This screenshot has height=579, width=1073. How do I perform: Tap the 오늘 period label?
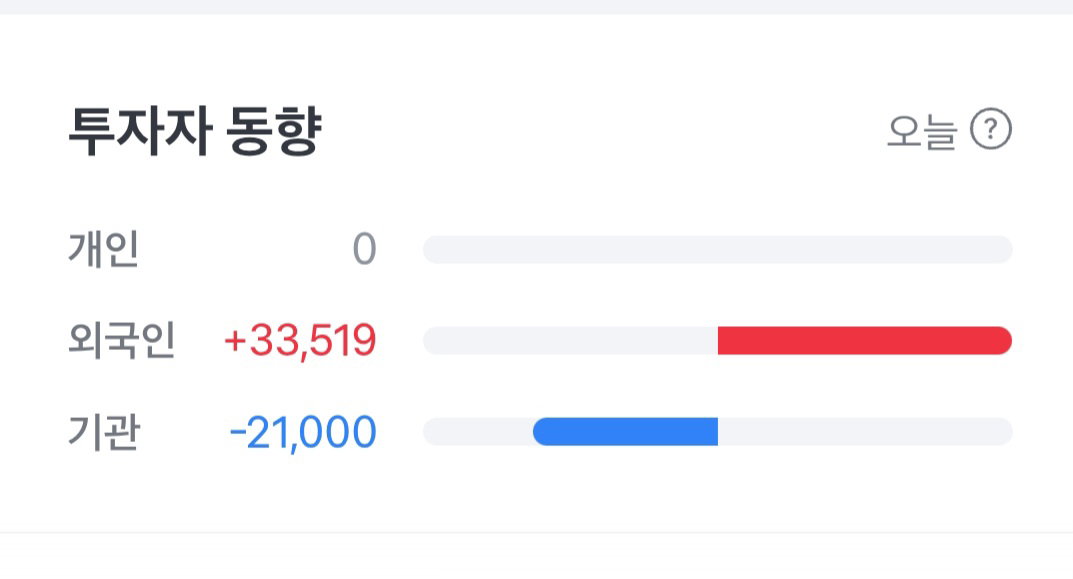(922, 132)
